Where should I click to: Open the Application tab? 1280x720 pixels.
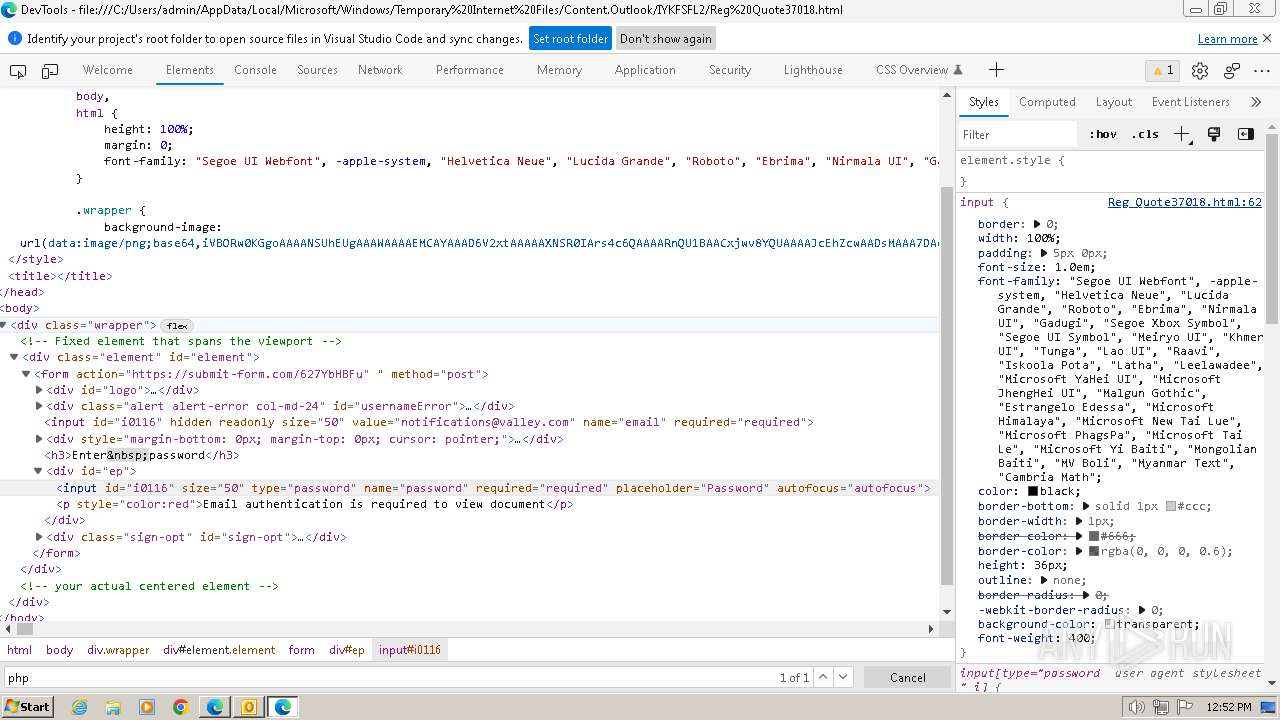(x=645, y=70)
